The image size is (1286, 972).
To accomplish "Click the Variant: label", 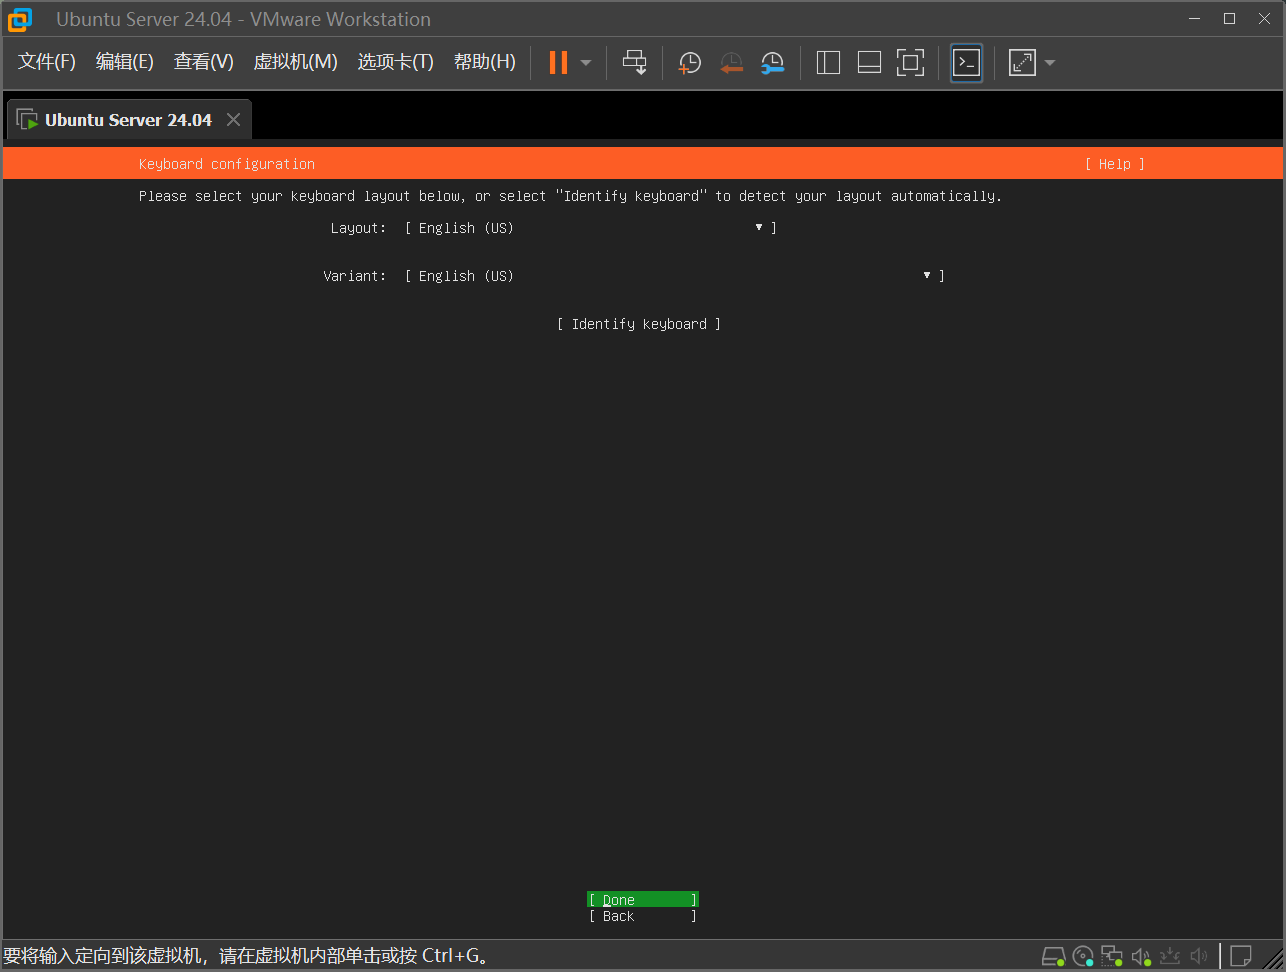I will click(354, 276).
